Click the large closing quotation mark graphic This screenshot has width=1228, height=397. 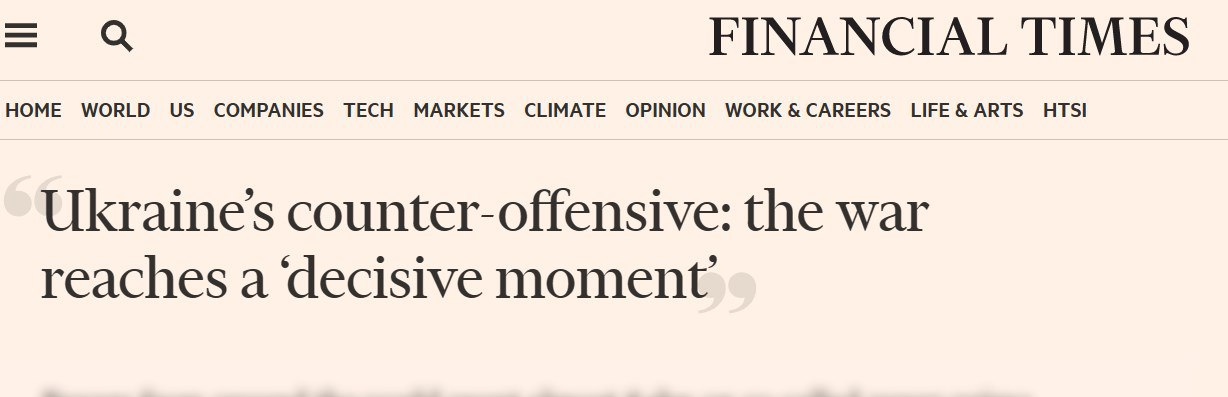point(726,291)
